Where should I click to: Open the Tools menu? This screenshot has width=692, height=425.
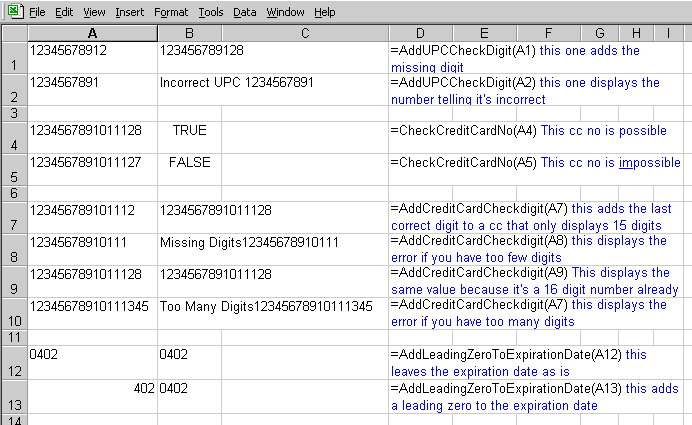point(211,12)
